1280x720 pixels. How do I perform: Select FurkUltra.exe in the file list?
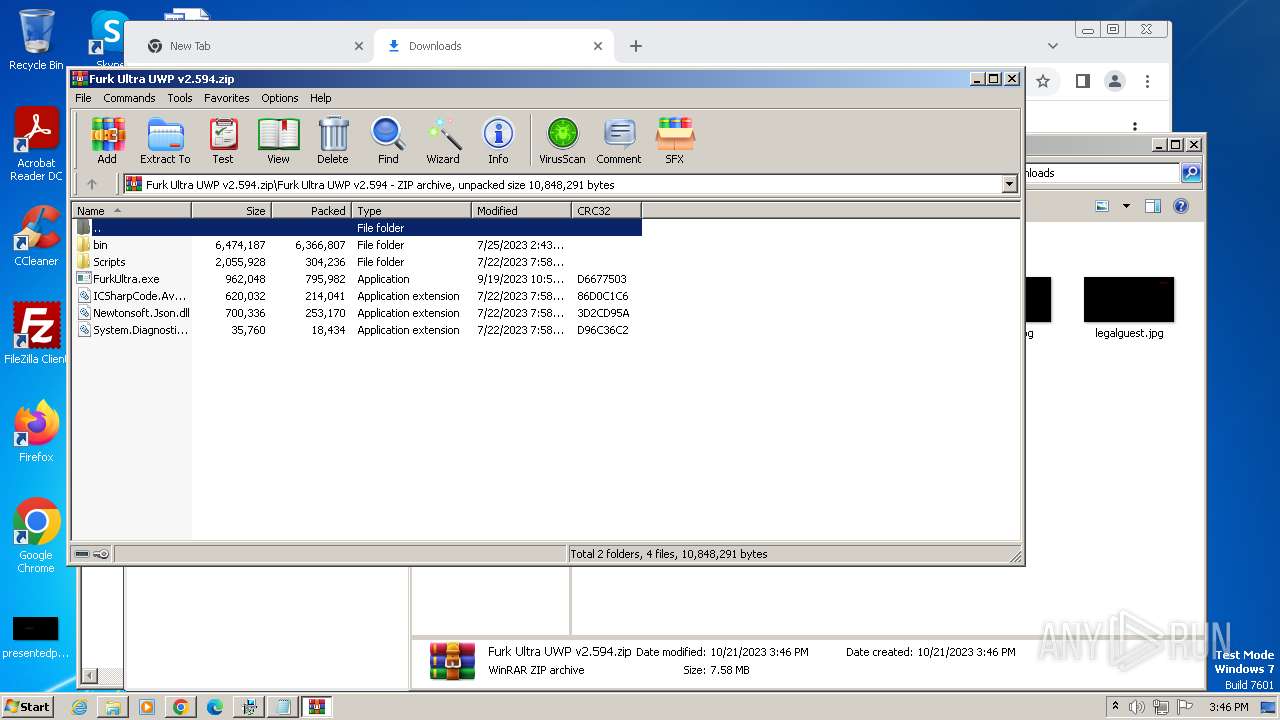pos(358,279)
